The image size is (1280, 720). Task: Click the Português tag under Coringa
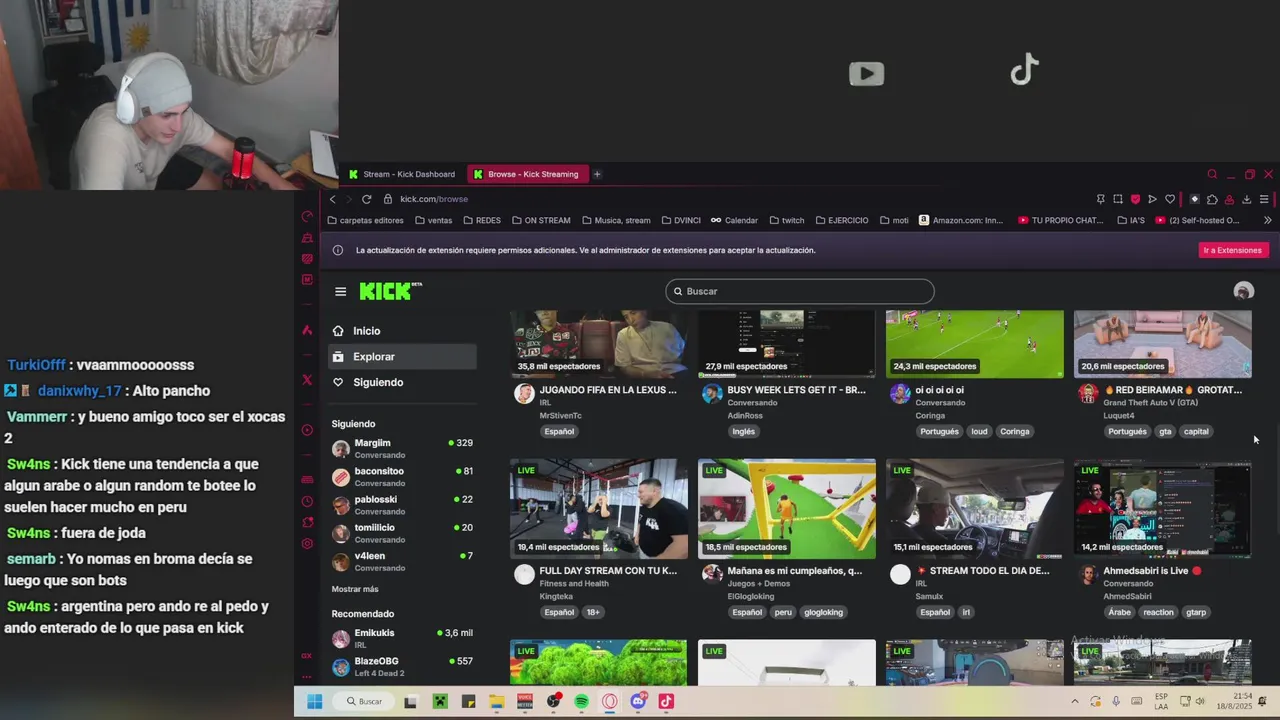point(939,432)
